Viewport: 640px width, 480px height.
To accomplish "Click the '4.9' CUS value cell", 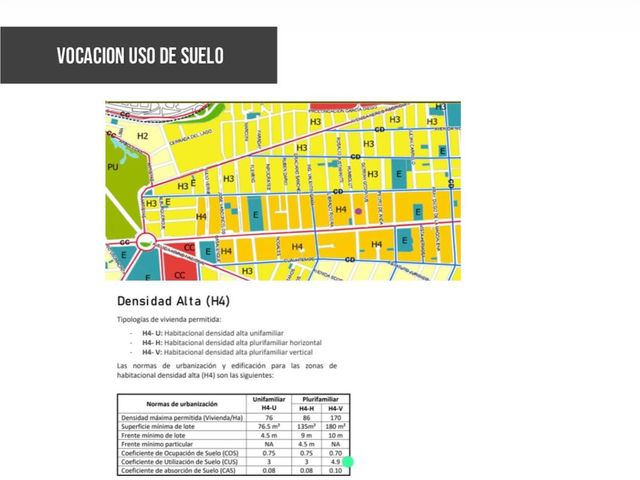I will tap(336, 462).
